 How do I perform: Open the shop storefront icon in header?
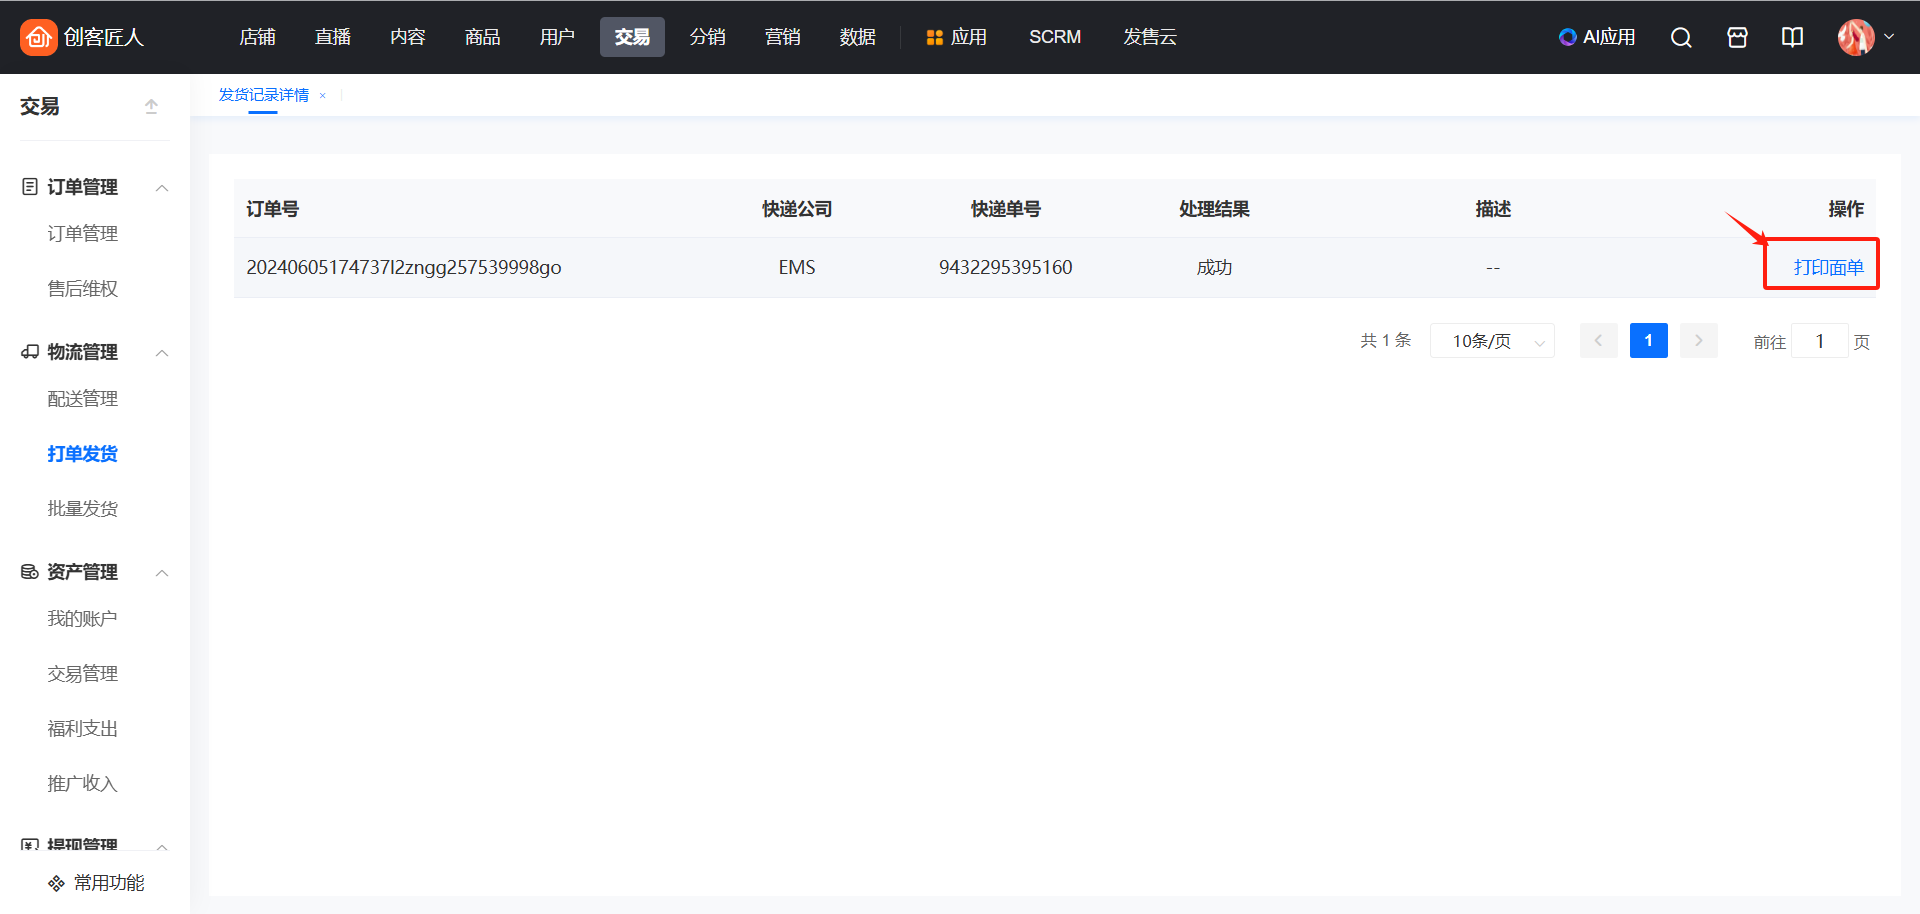coord(1737,37)
